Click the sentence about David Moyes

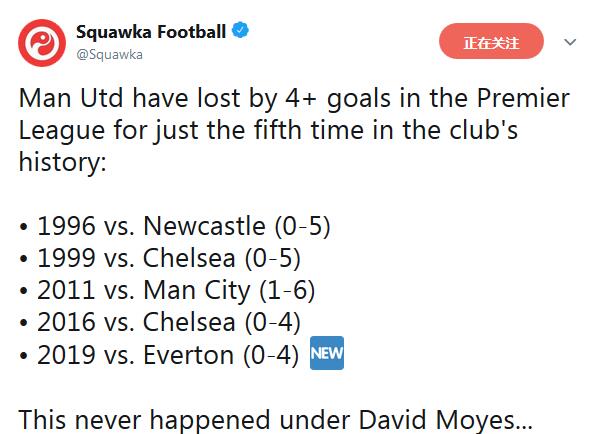coord(276,419)
